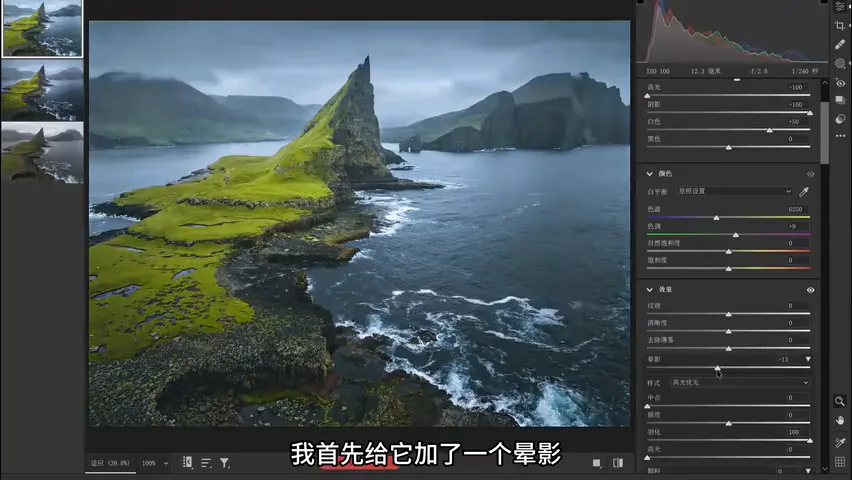
Task: Open the 白平衡 原照设置 dropdown
Action: point(735,191)
